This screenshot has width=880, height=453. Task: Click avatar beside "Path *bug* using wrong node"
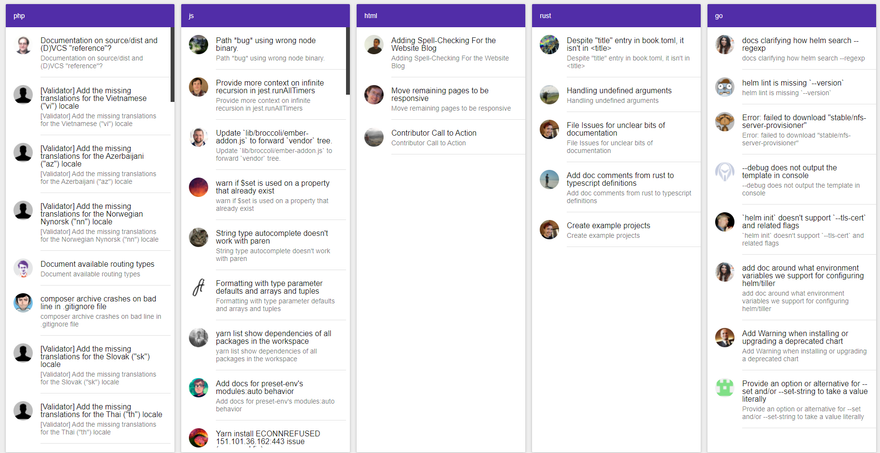pos(199,45)
